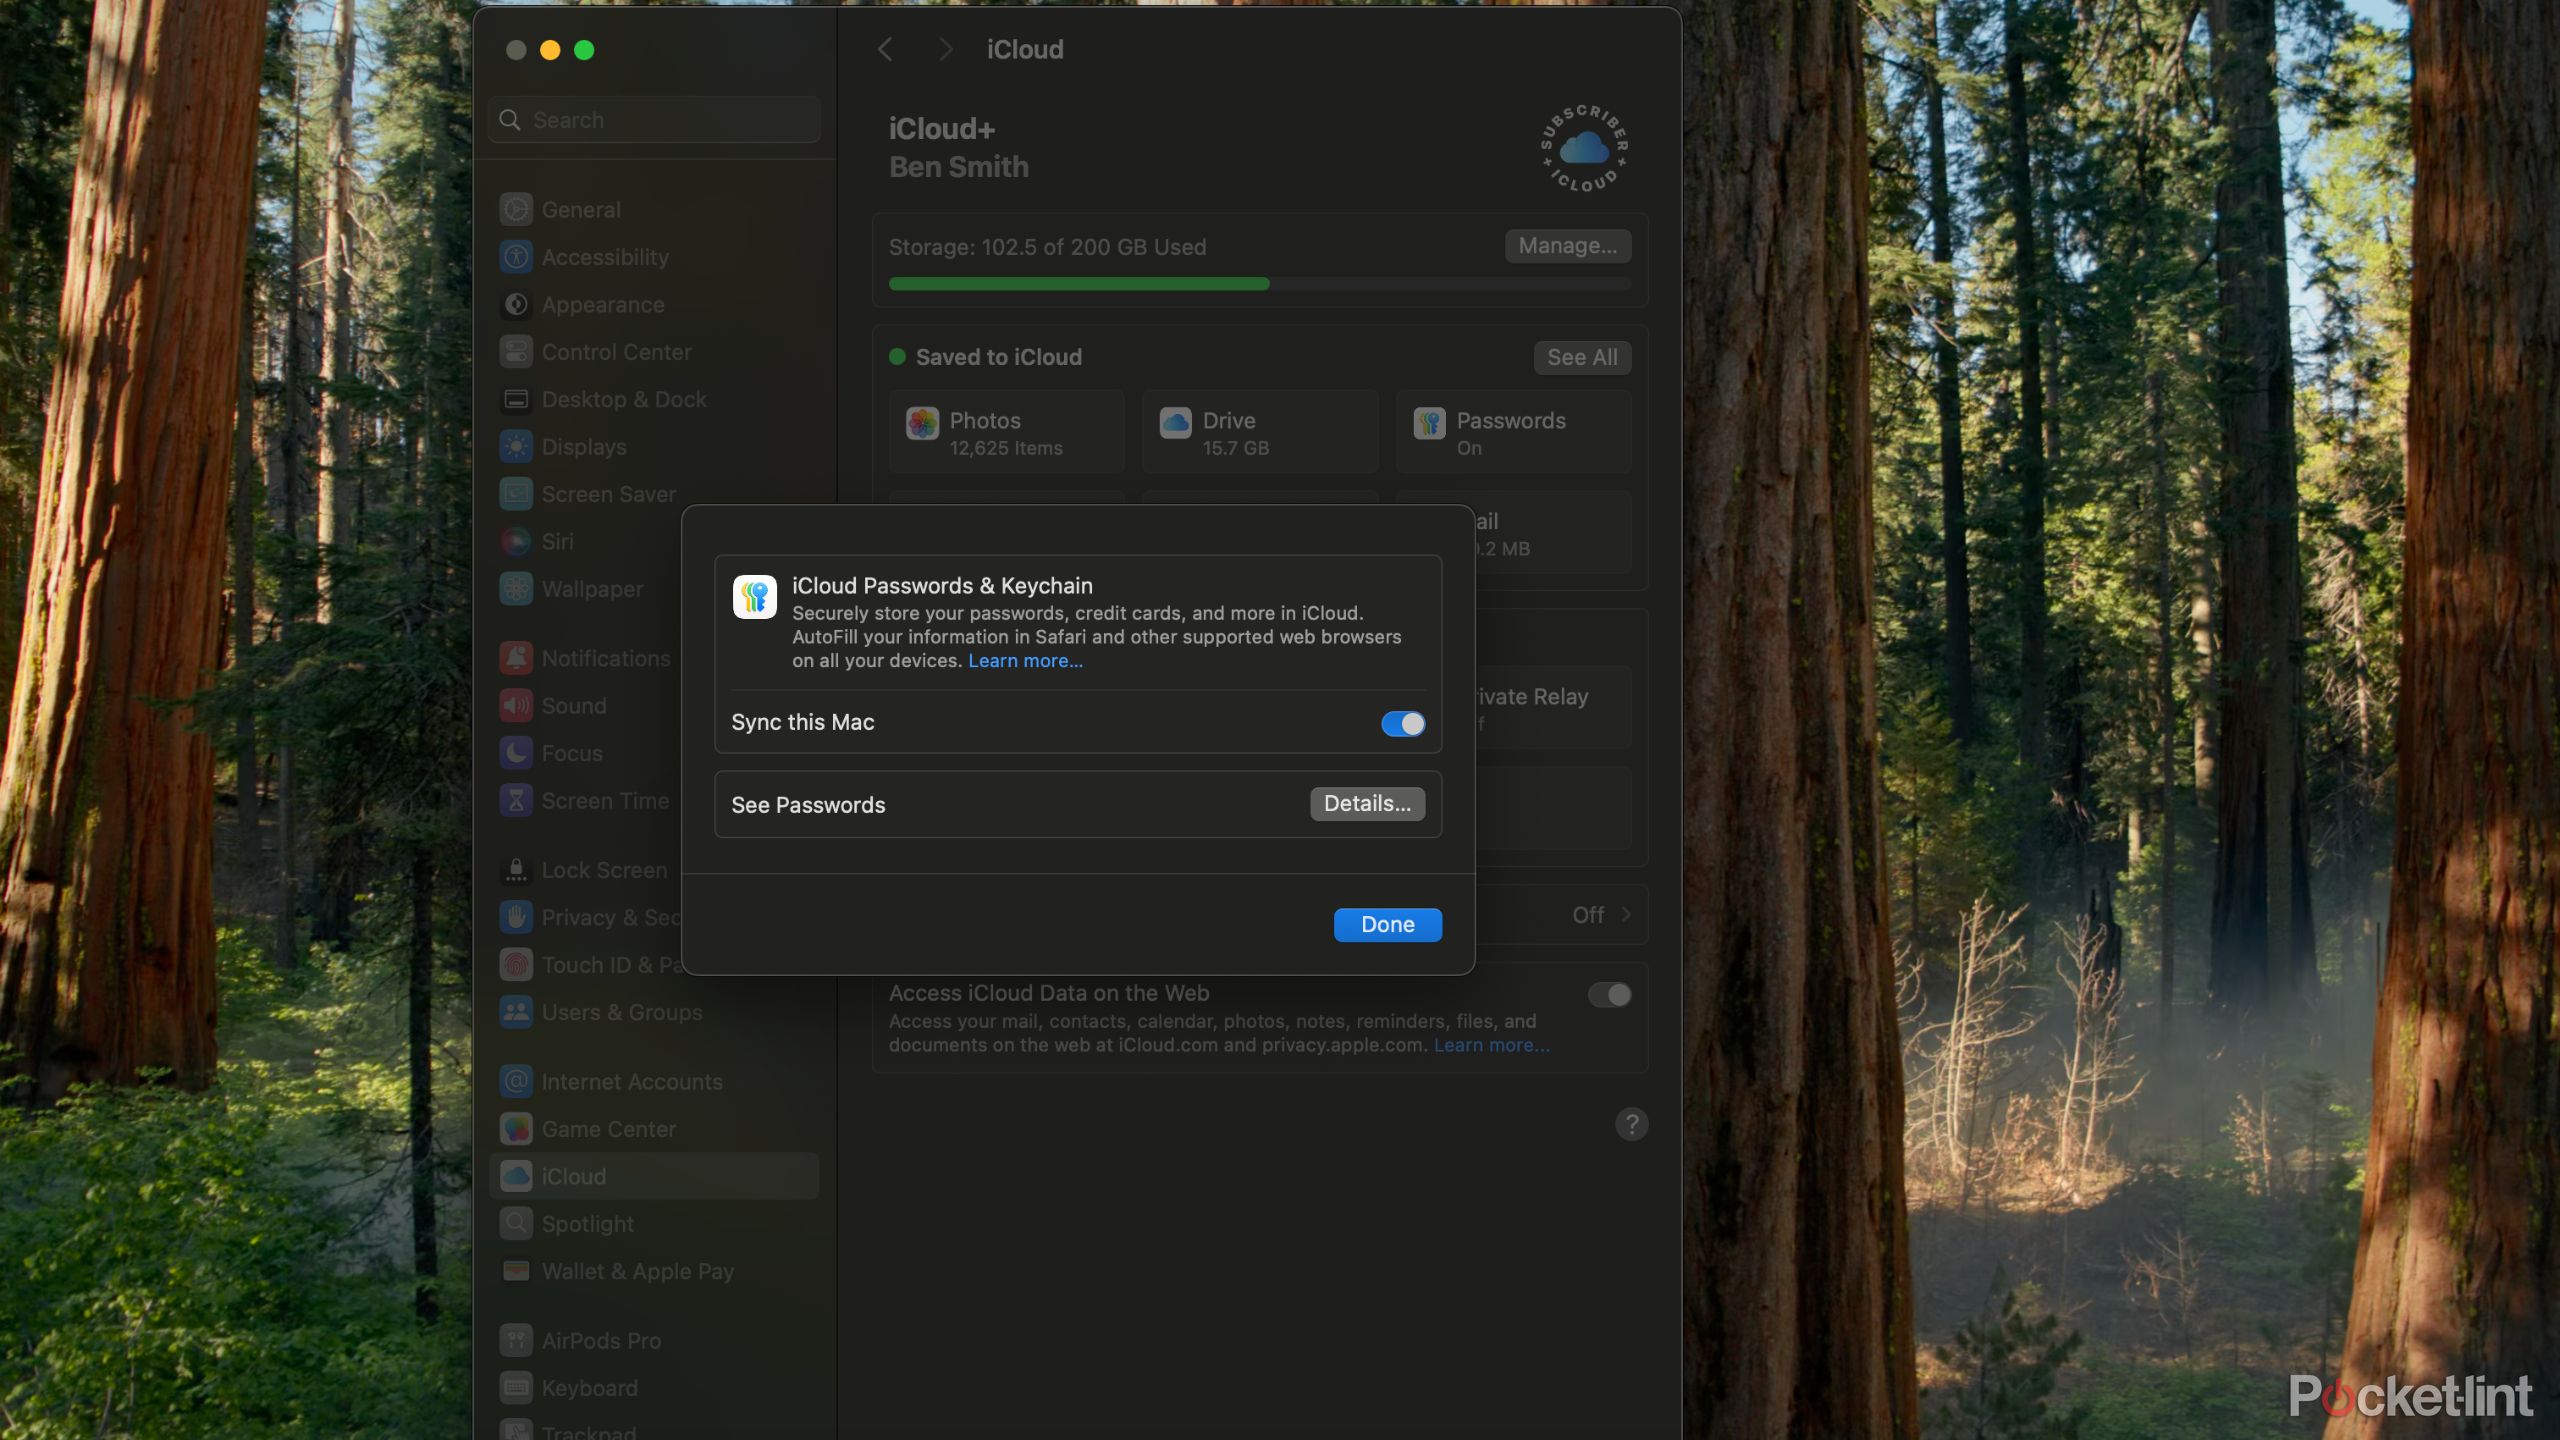Open Privacy & Security hand icon
The image size is (2560, 1440).
(516, 917)
